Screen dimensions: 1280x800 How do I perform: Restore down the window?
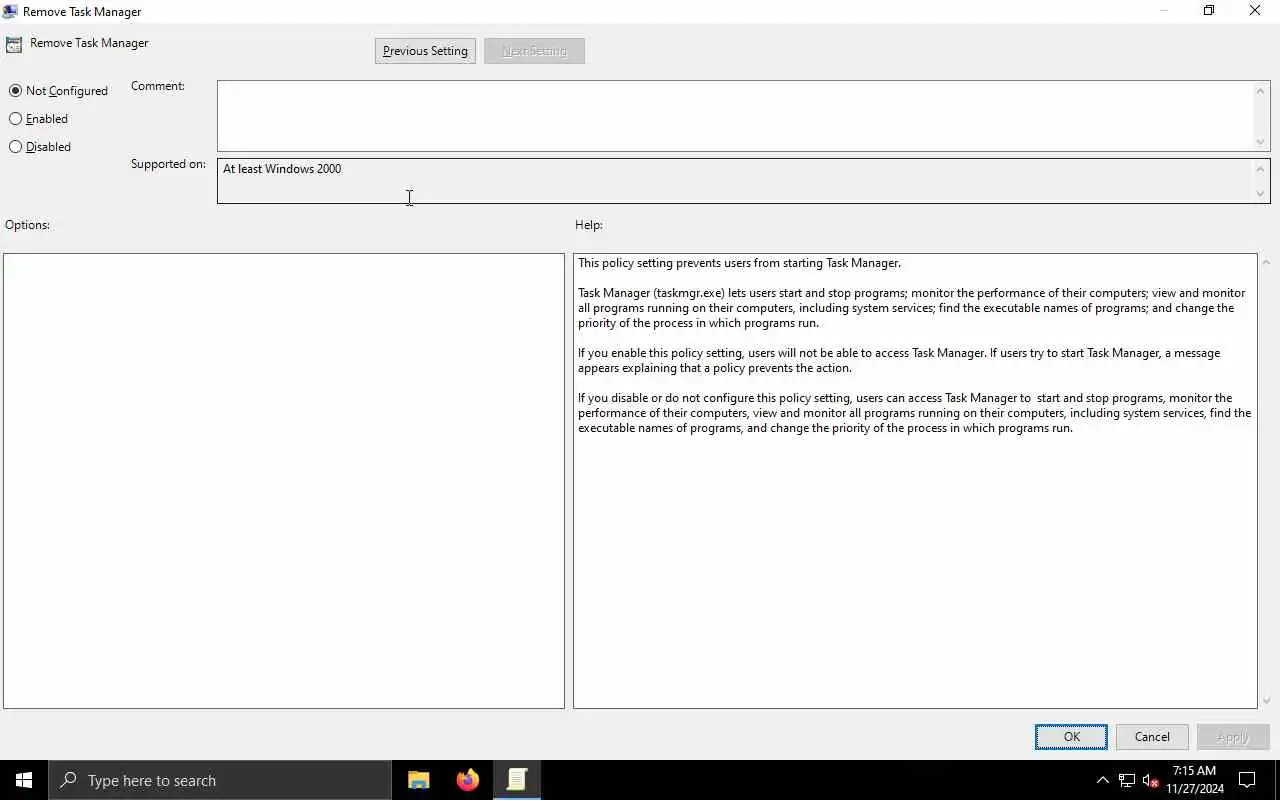[x=1209, y=11]
